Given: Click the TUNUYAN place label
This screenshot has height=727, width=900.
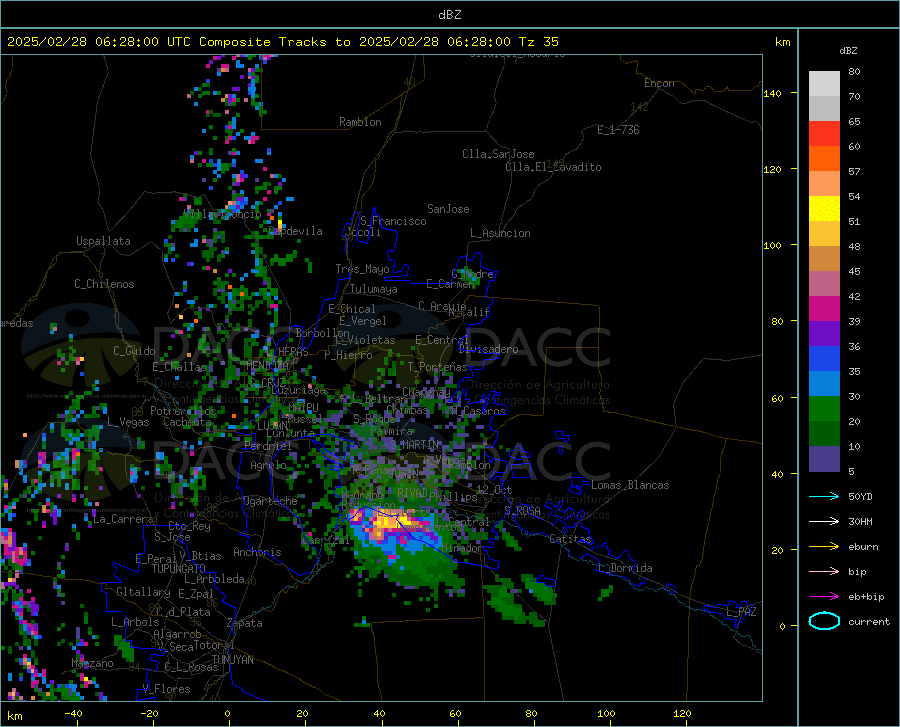Looking at the screenshot, I should pos(232,660).
